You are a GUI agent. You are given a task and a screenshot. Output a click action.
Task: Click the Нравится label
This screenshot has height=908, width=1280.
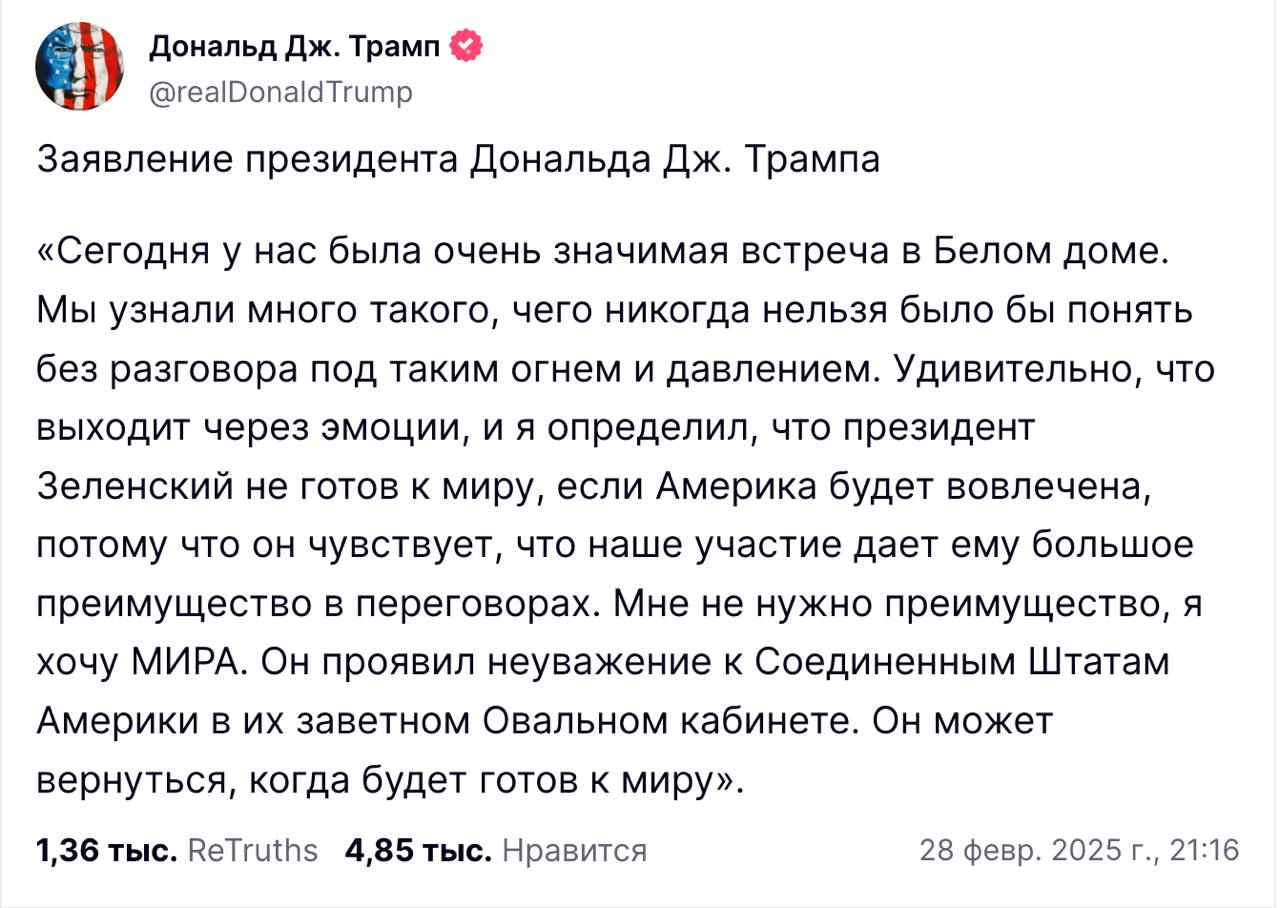click(574, 851)
